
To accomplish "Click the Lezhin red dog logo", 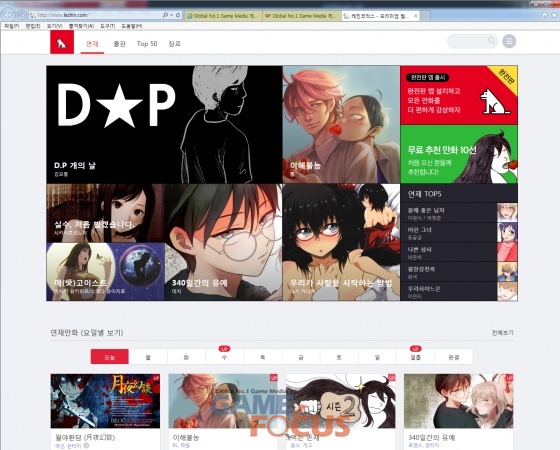I will coord(62,42).
